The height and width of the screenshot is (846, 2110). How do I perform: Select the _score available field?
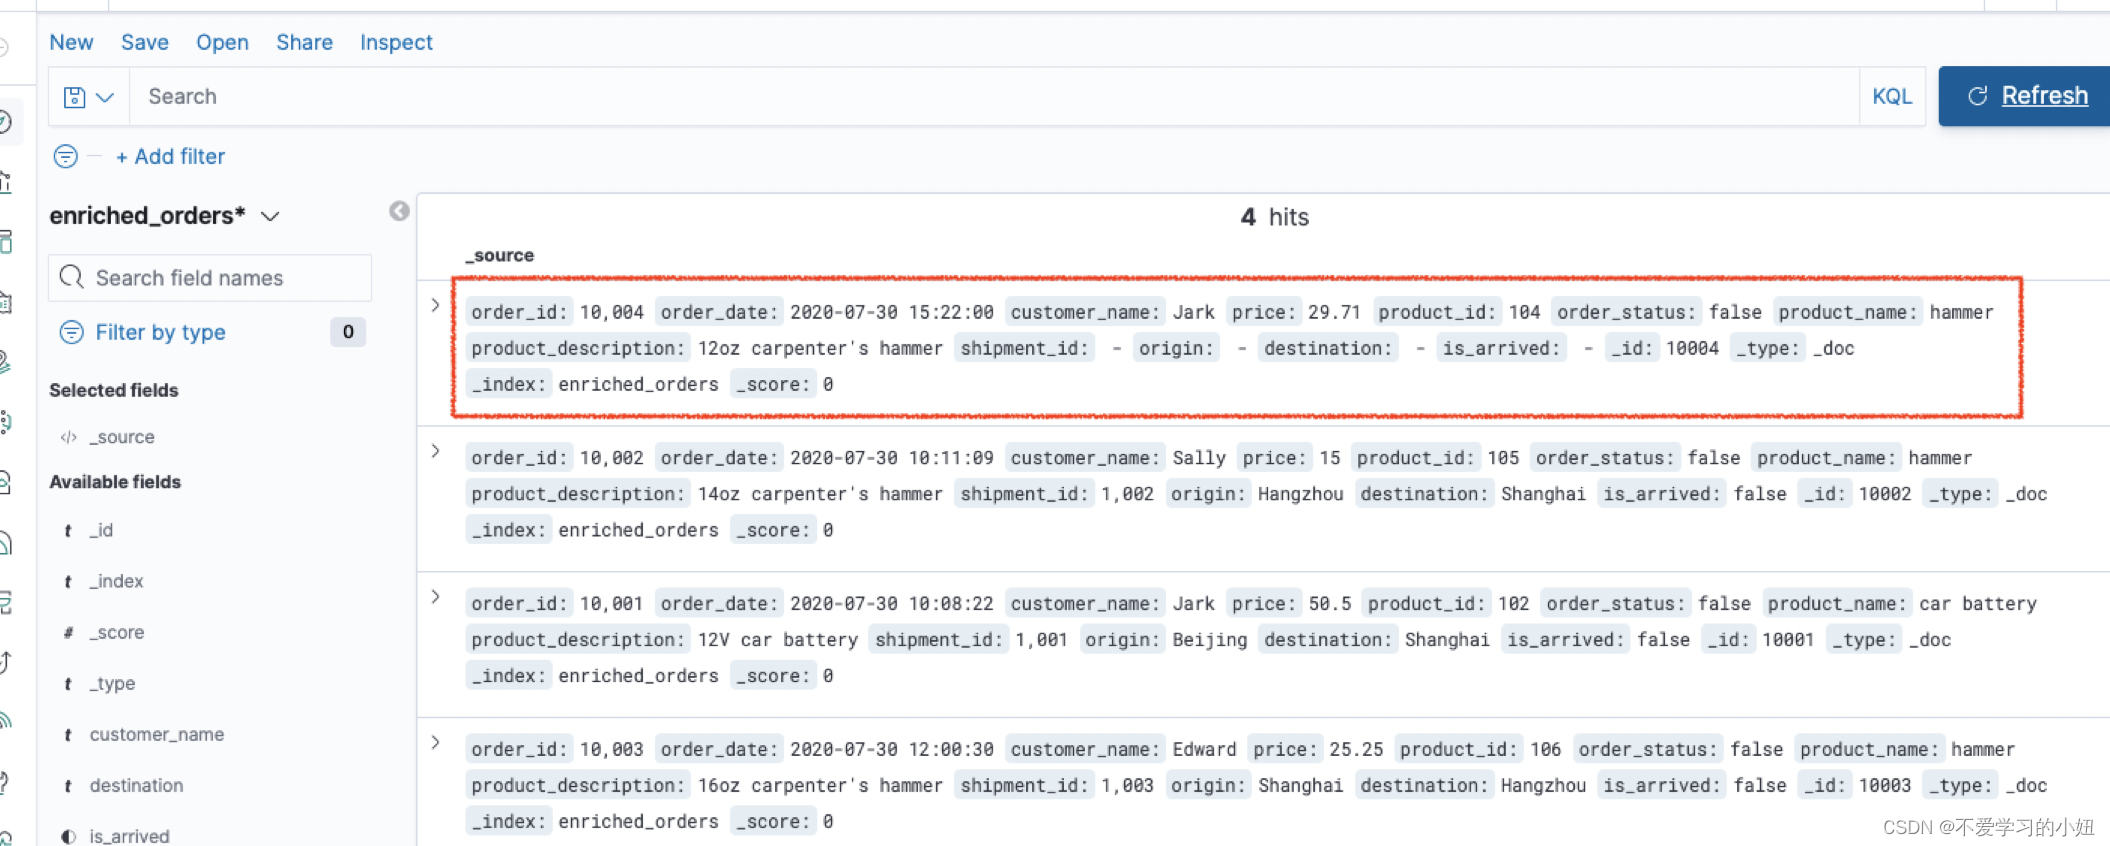117,632
